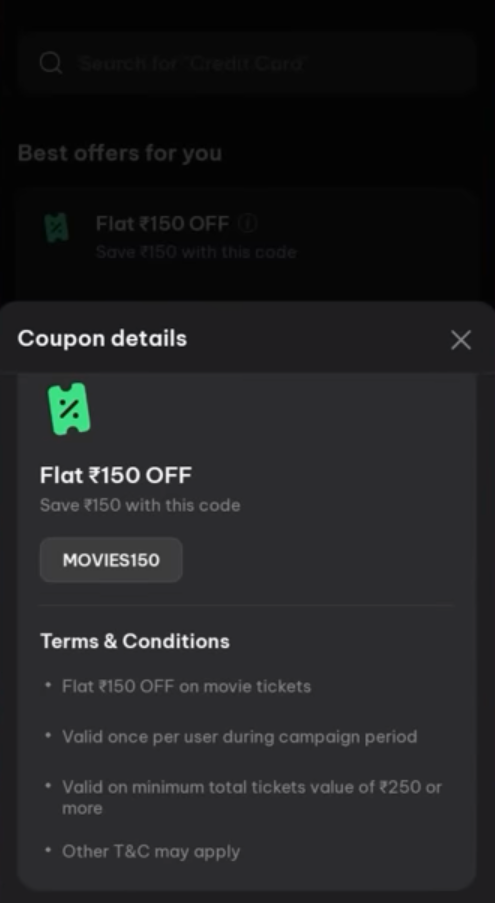
Task: Select minimum tickets value of ₹250 term
Action: pos(252,797)
